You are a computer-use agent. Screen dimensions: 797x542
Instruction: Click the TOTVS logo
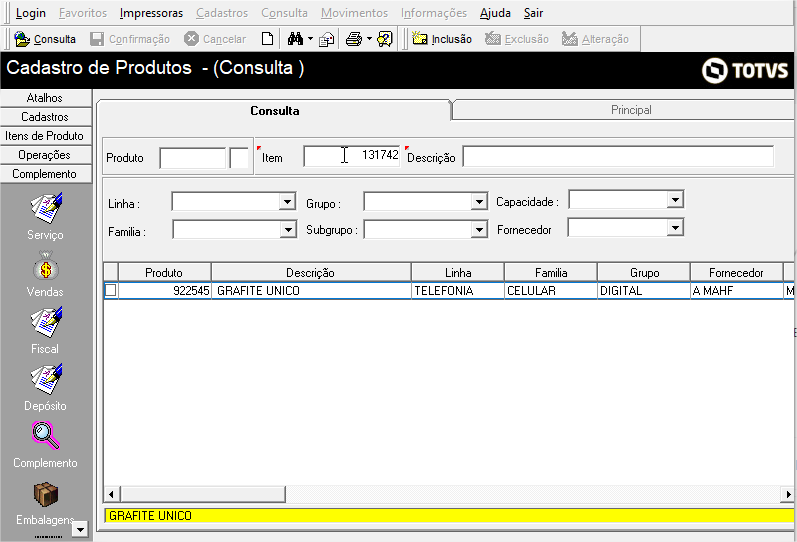pyautogui.click(x=745, y=70)
